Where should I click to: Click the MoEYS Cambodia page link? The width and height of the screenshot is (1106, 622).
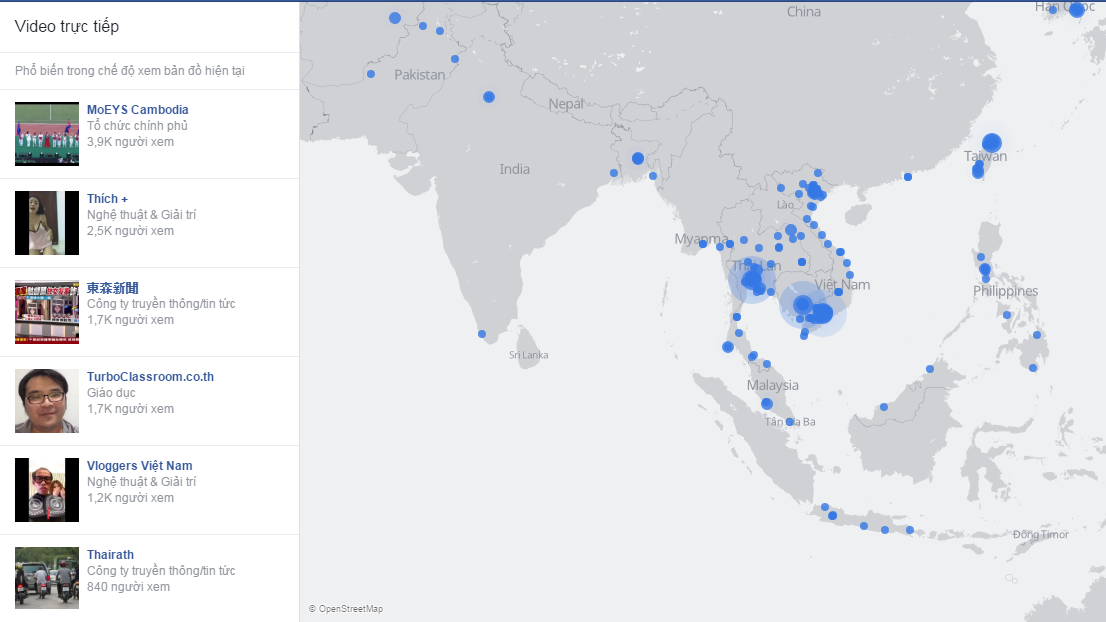138,109
